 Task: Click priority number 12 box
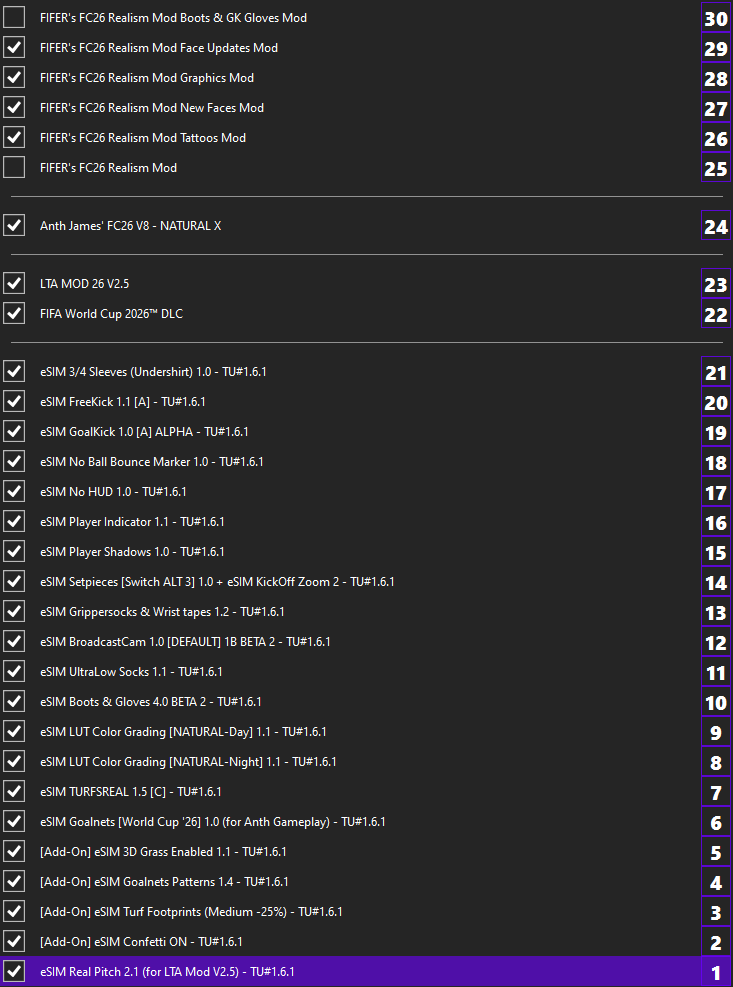click(x=716, y=641)
